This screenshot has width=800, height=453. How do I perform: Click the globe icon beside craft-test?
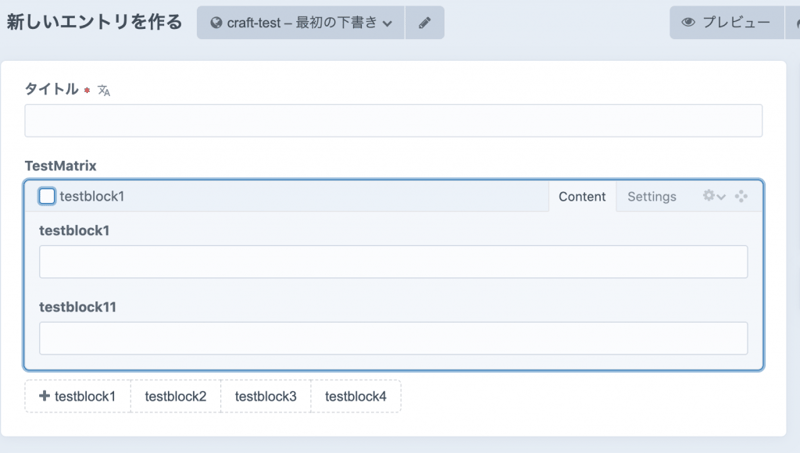(215, 23)
